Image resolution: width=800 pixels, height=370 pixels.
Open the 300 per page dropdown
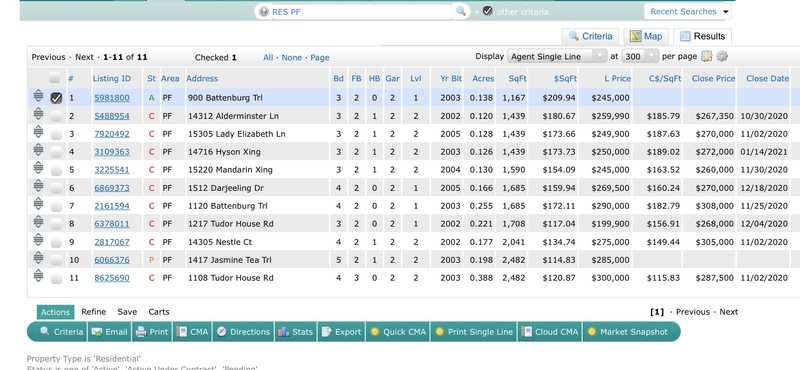640,56
